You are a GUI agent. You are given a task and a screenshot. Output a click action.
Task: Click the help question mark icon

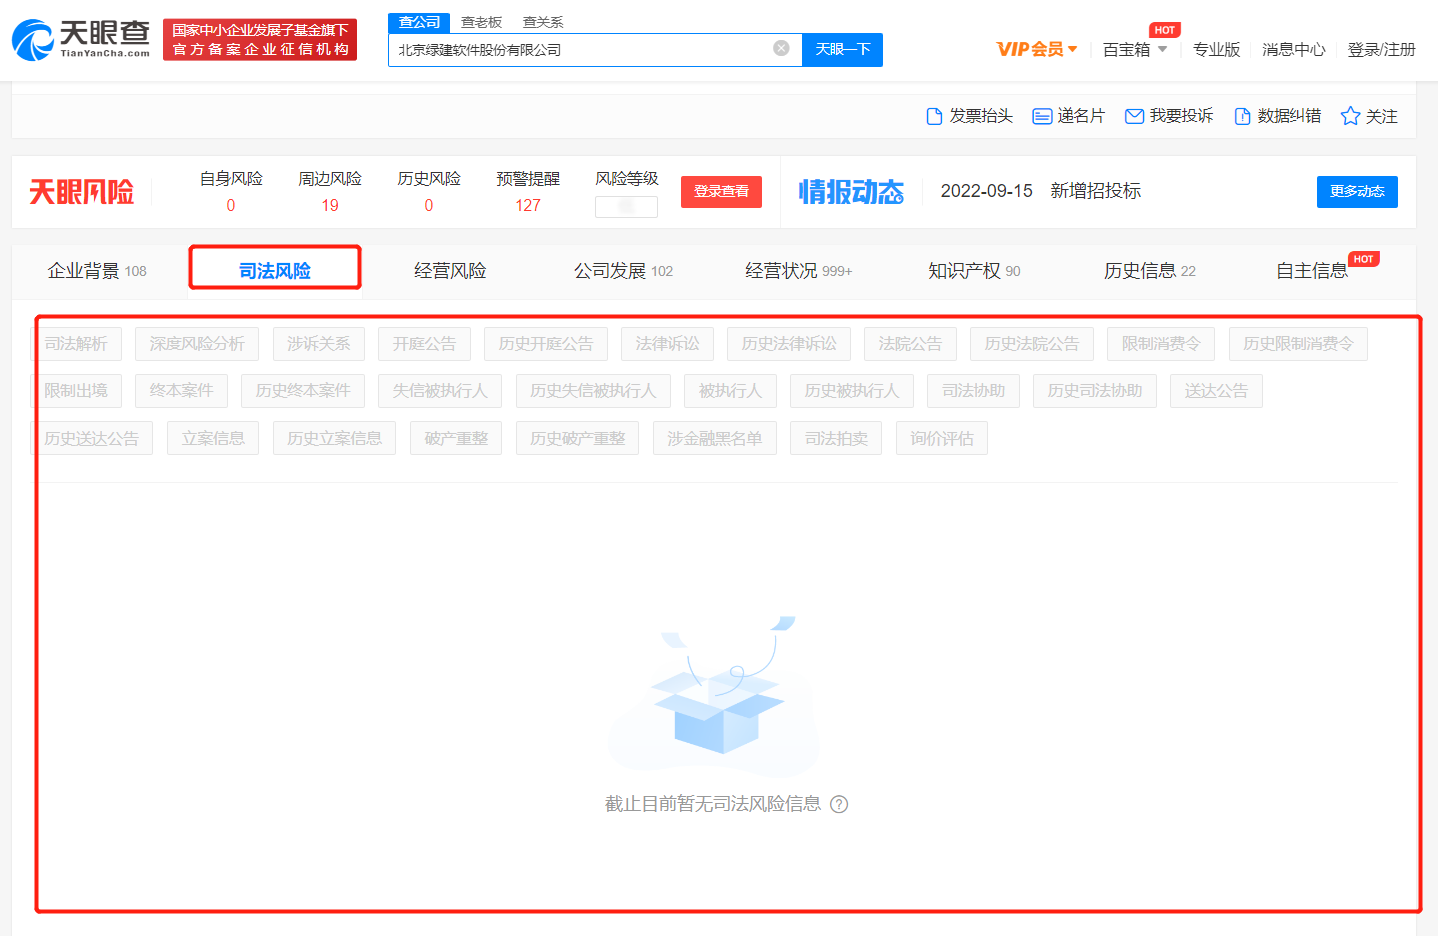839,804
